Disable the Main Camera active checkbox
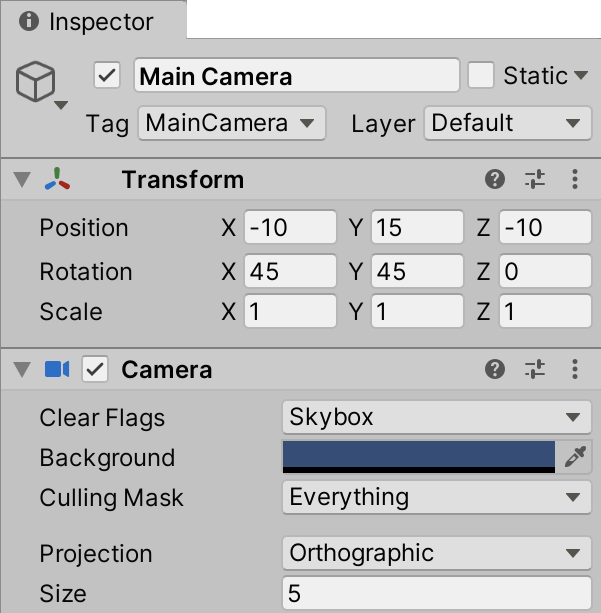601x613 pixels. [107, 76]
